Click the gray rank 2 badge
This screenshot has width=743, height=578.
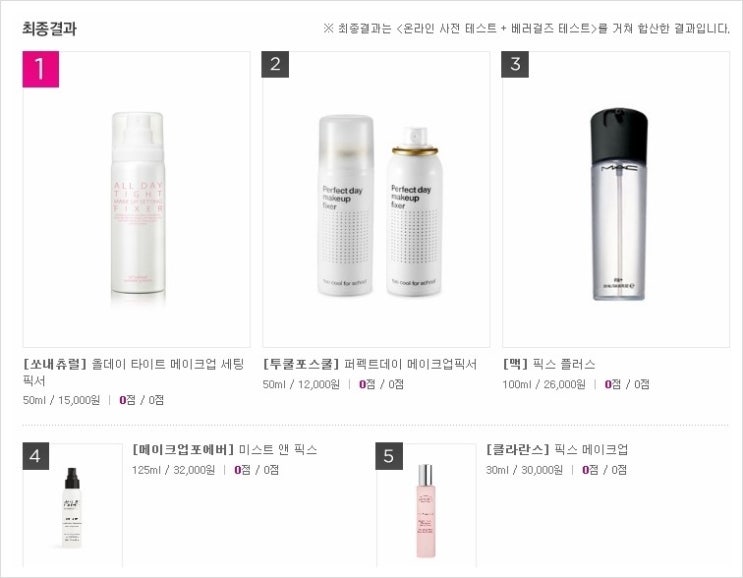(x=275, y=64)
